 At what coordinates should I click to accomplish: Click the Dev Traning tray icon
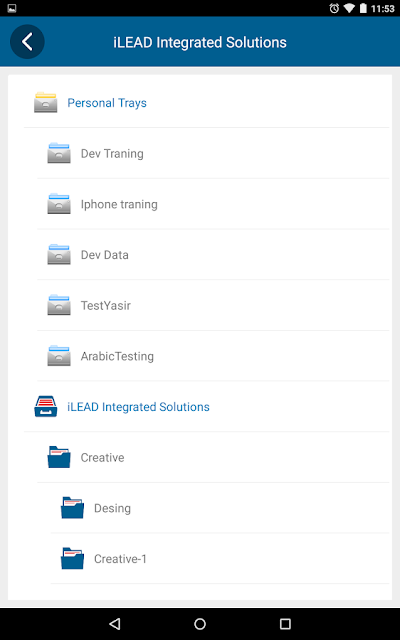point(59,153)
